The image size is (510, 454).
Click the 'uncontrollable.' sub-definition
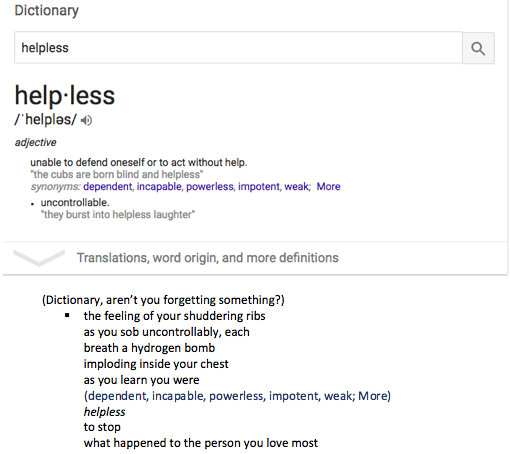tap(75, 202)
